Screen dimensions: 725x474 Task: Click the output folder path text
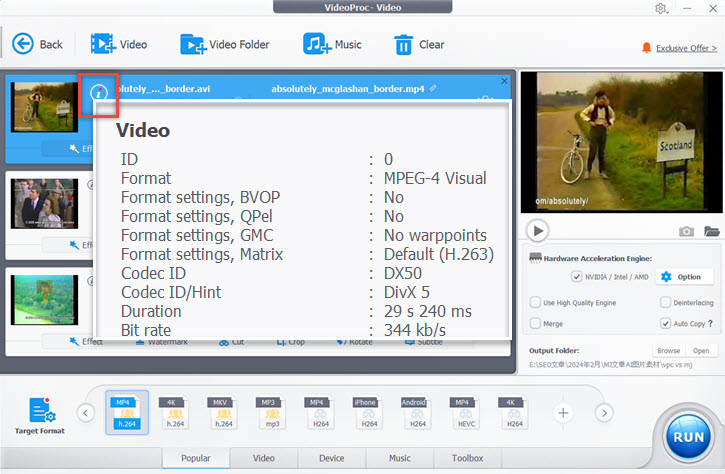[610, 365]
